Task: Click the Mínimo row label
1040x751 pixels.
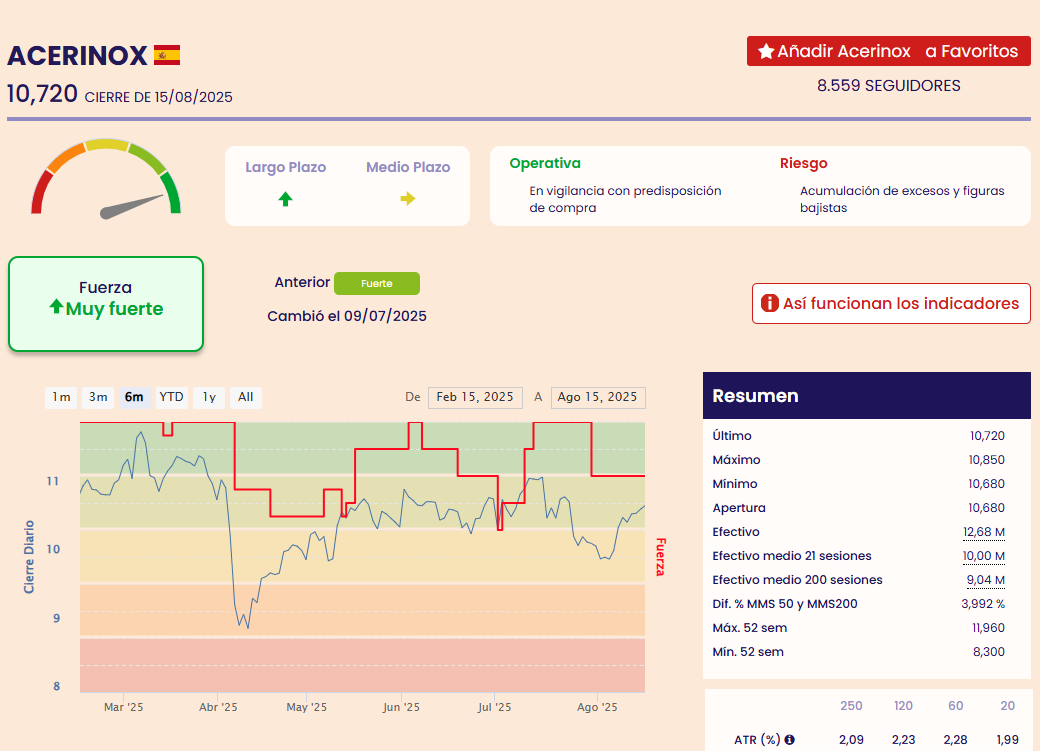Action: (735, 484)
